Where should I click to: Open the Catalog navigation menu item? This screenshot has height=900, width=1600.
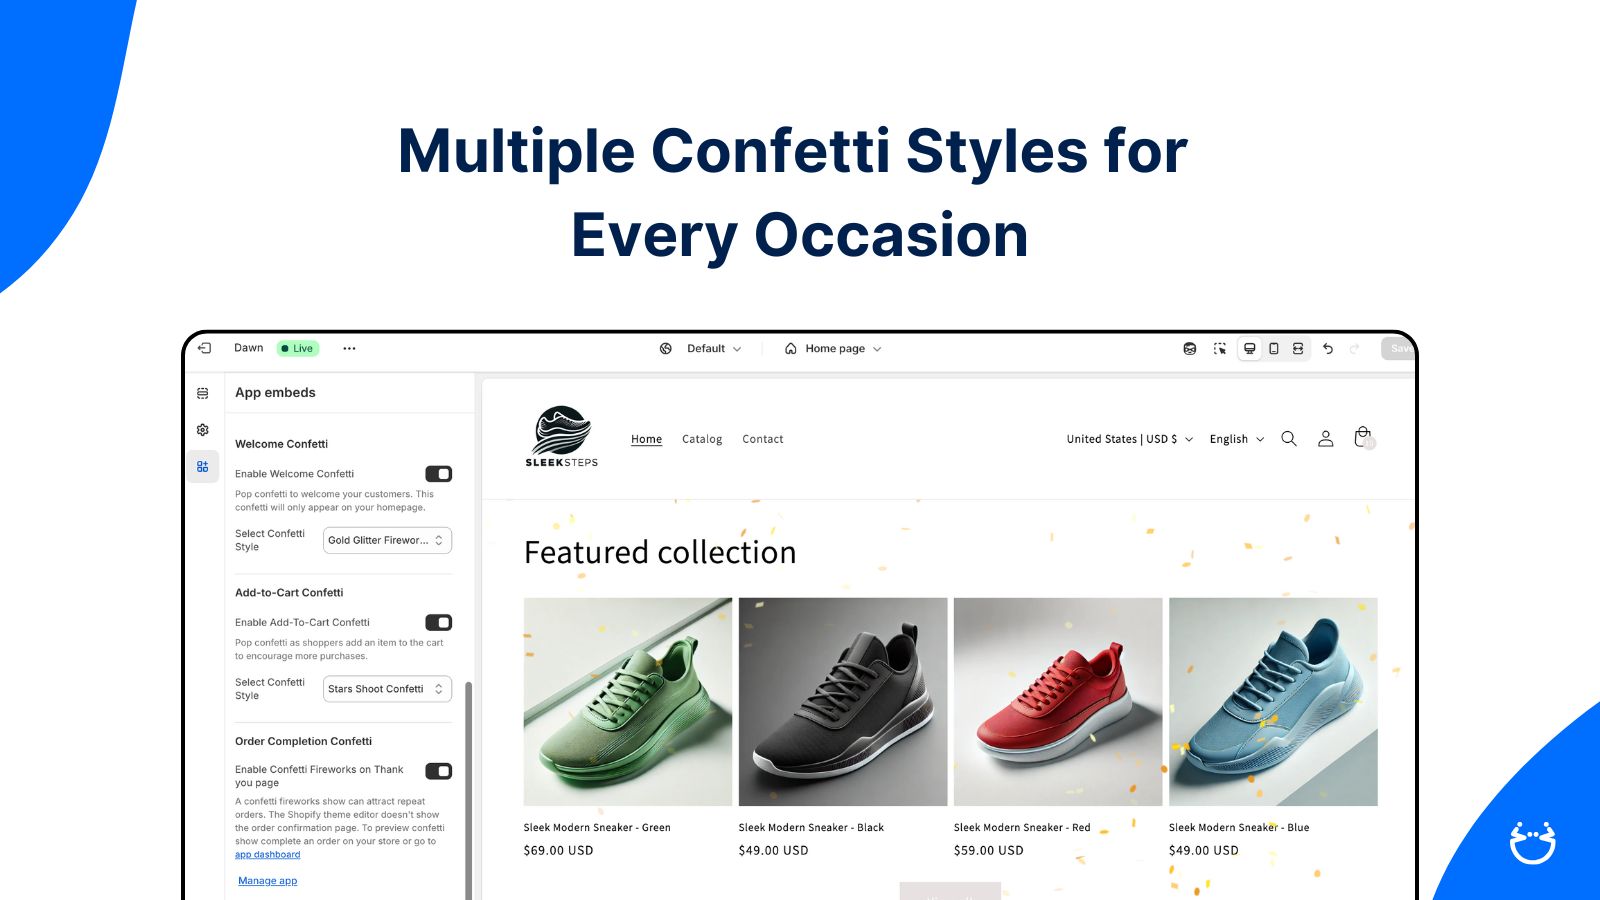click(x=702, y=439)
